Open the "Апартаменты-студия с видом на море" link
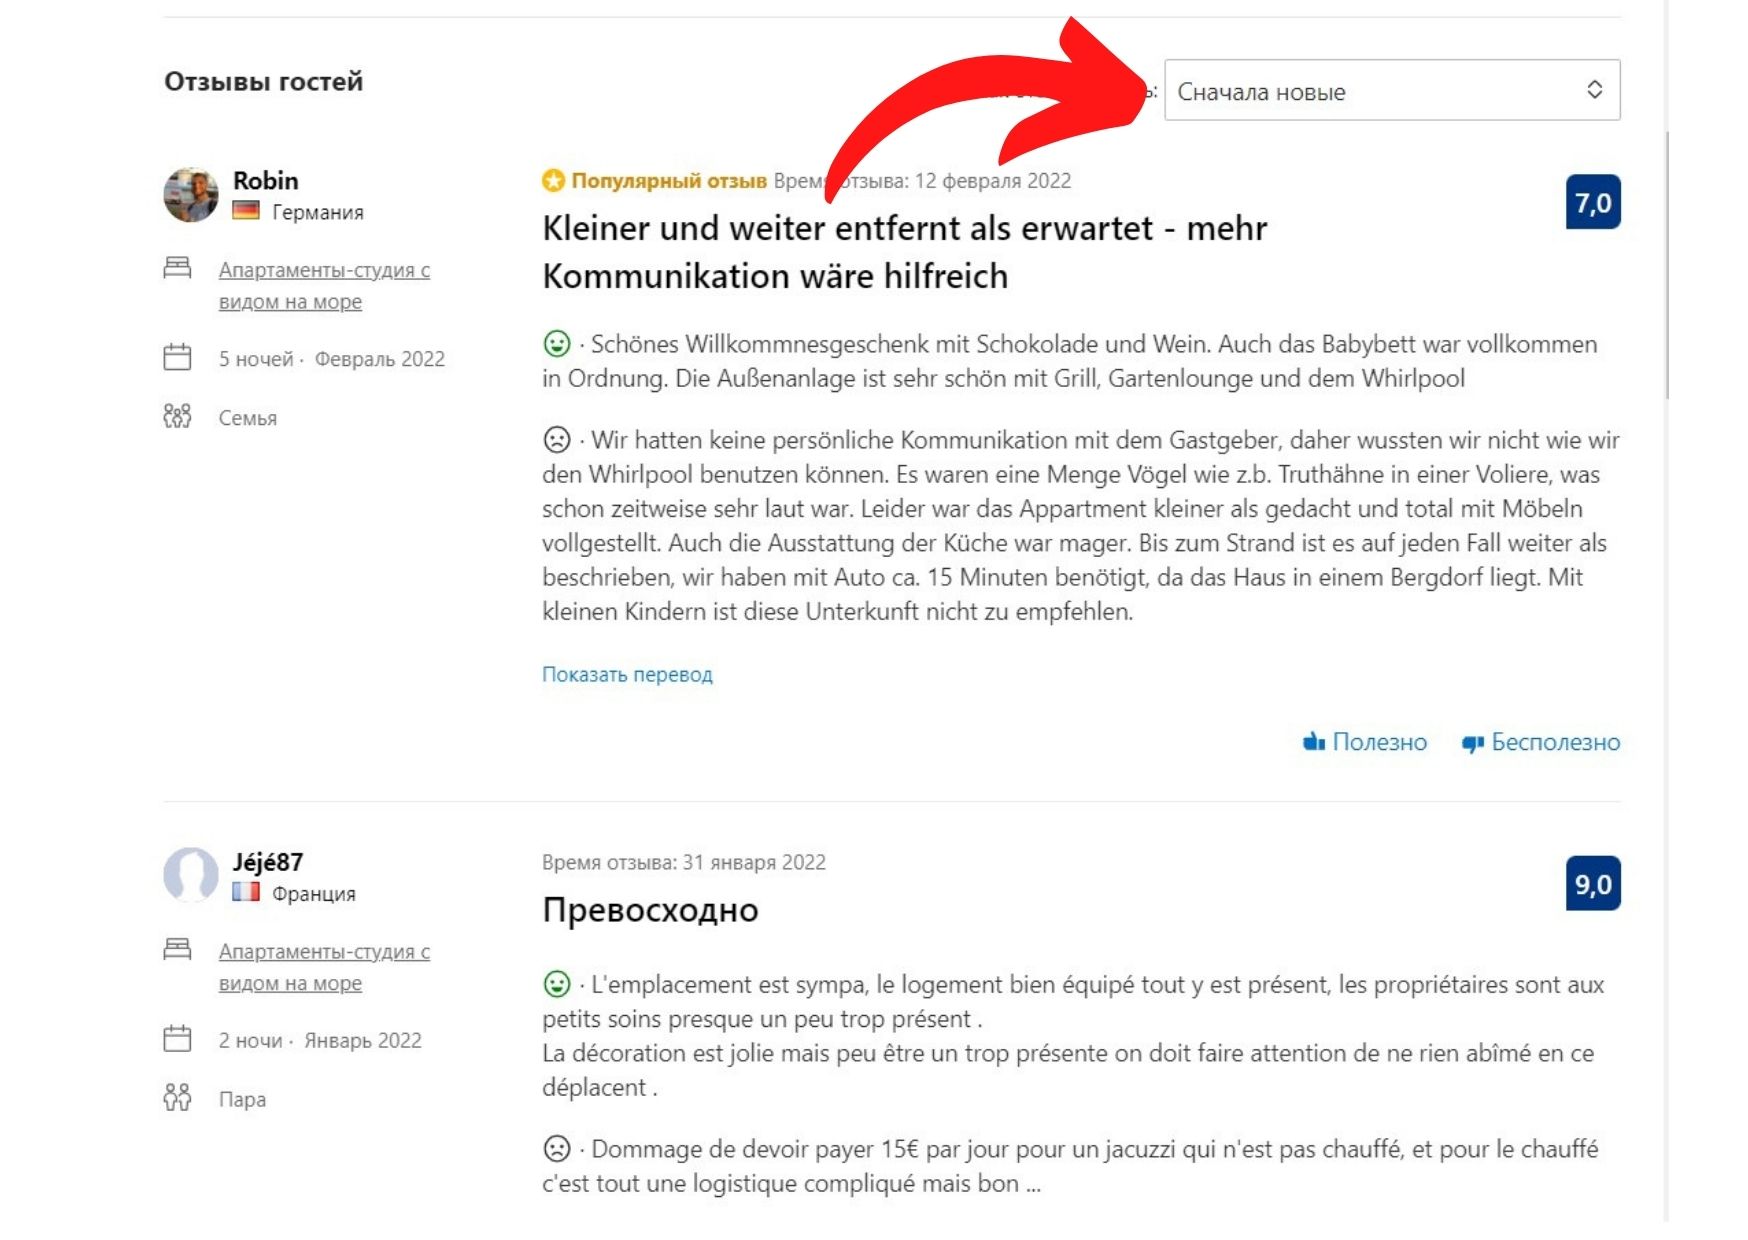The height and width of the screenshot is (1240, 1748). tap(325, 285)
